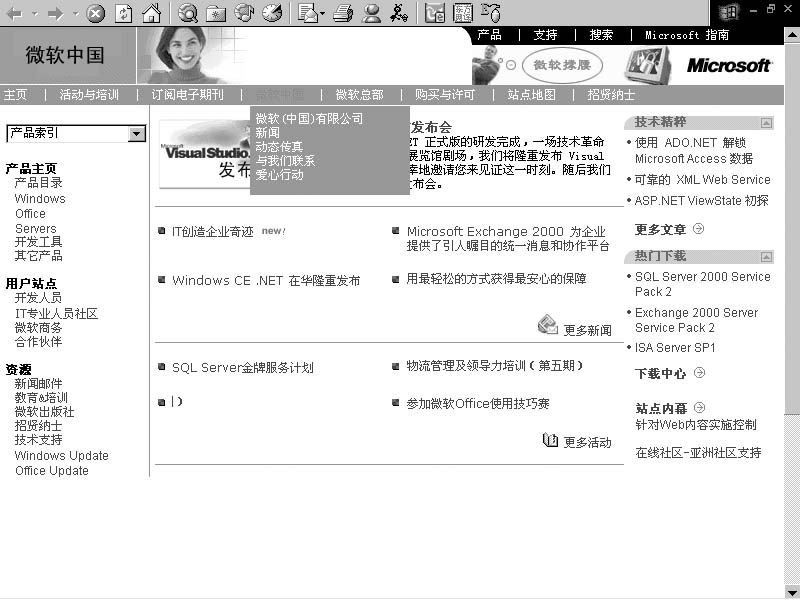Open the 订阅电子期刊 navigation bar item
This screenshot has height=600, width=800.
[187, 95]
